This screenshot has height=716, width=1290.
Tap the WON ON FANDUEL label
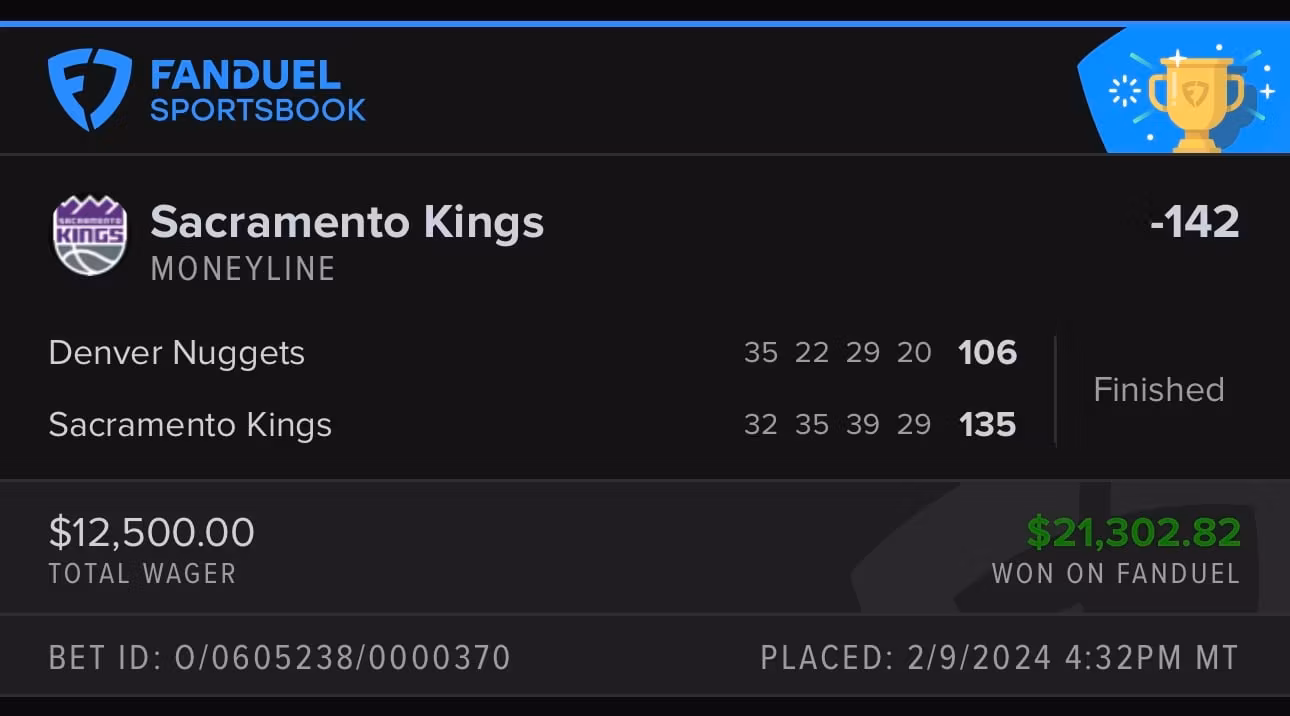tap(1115, 574)
